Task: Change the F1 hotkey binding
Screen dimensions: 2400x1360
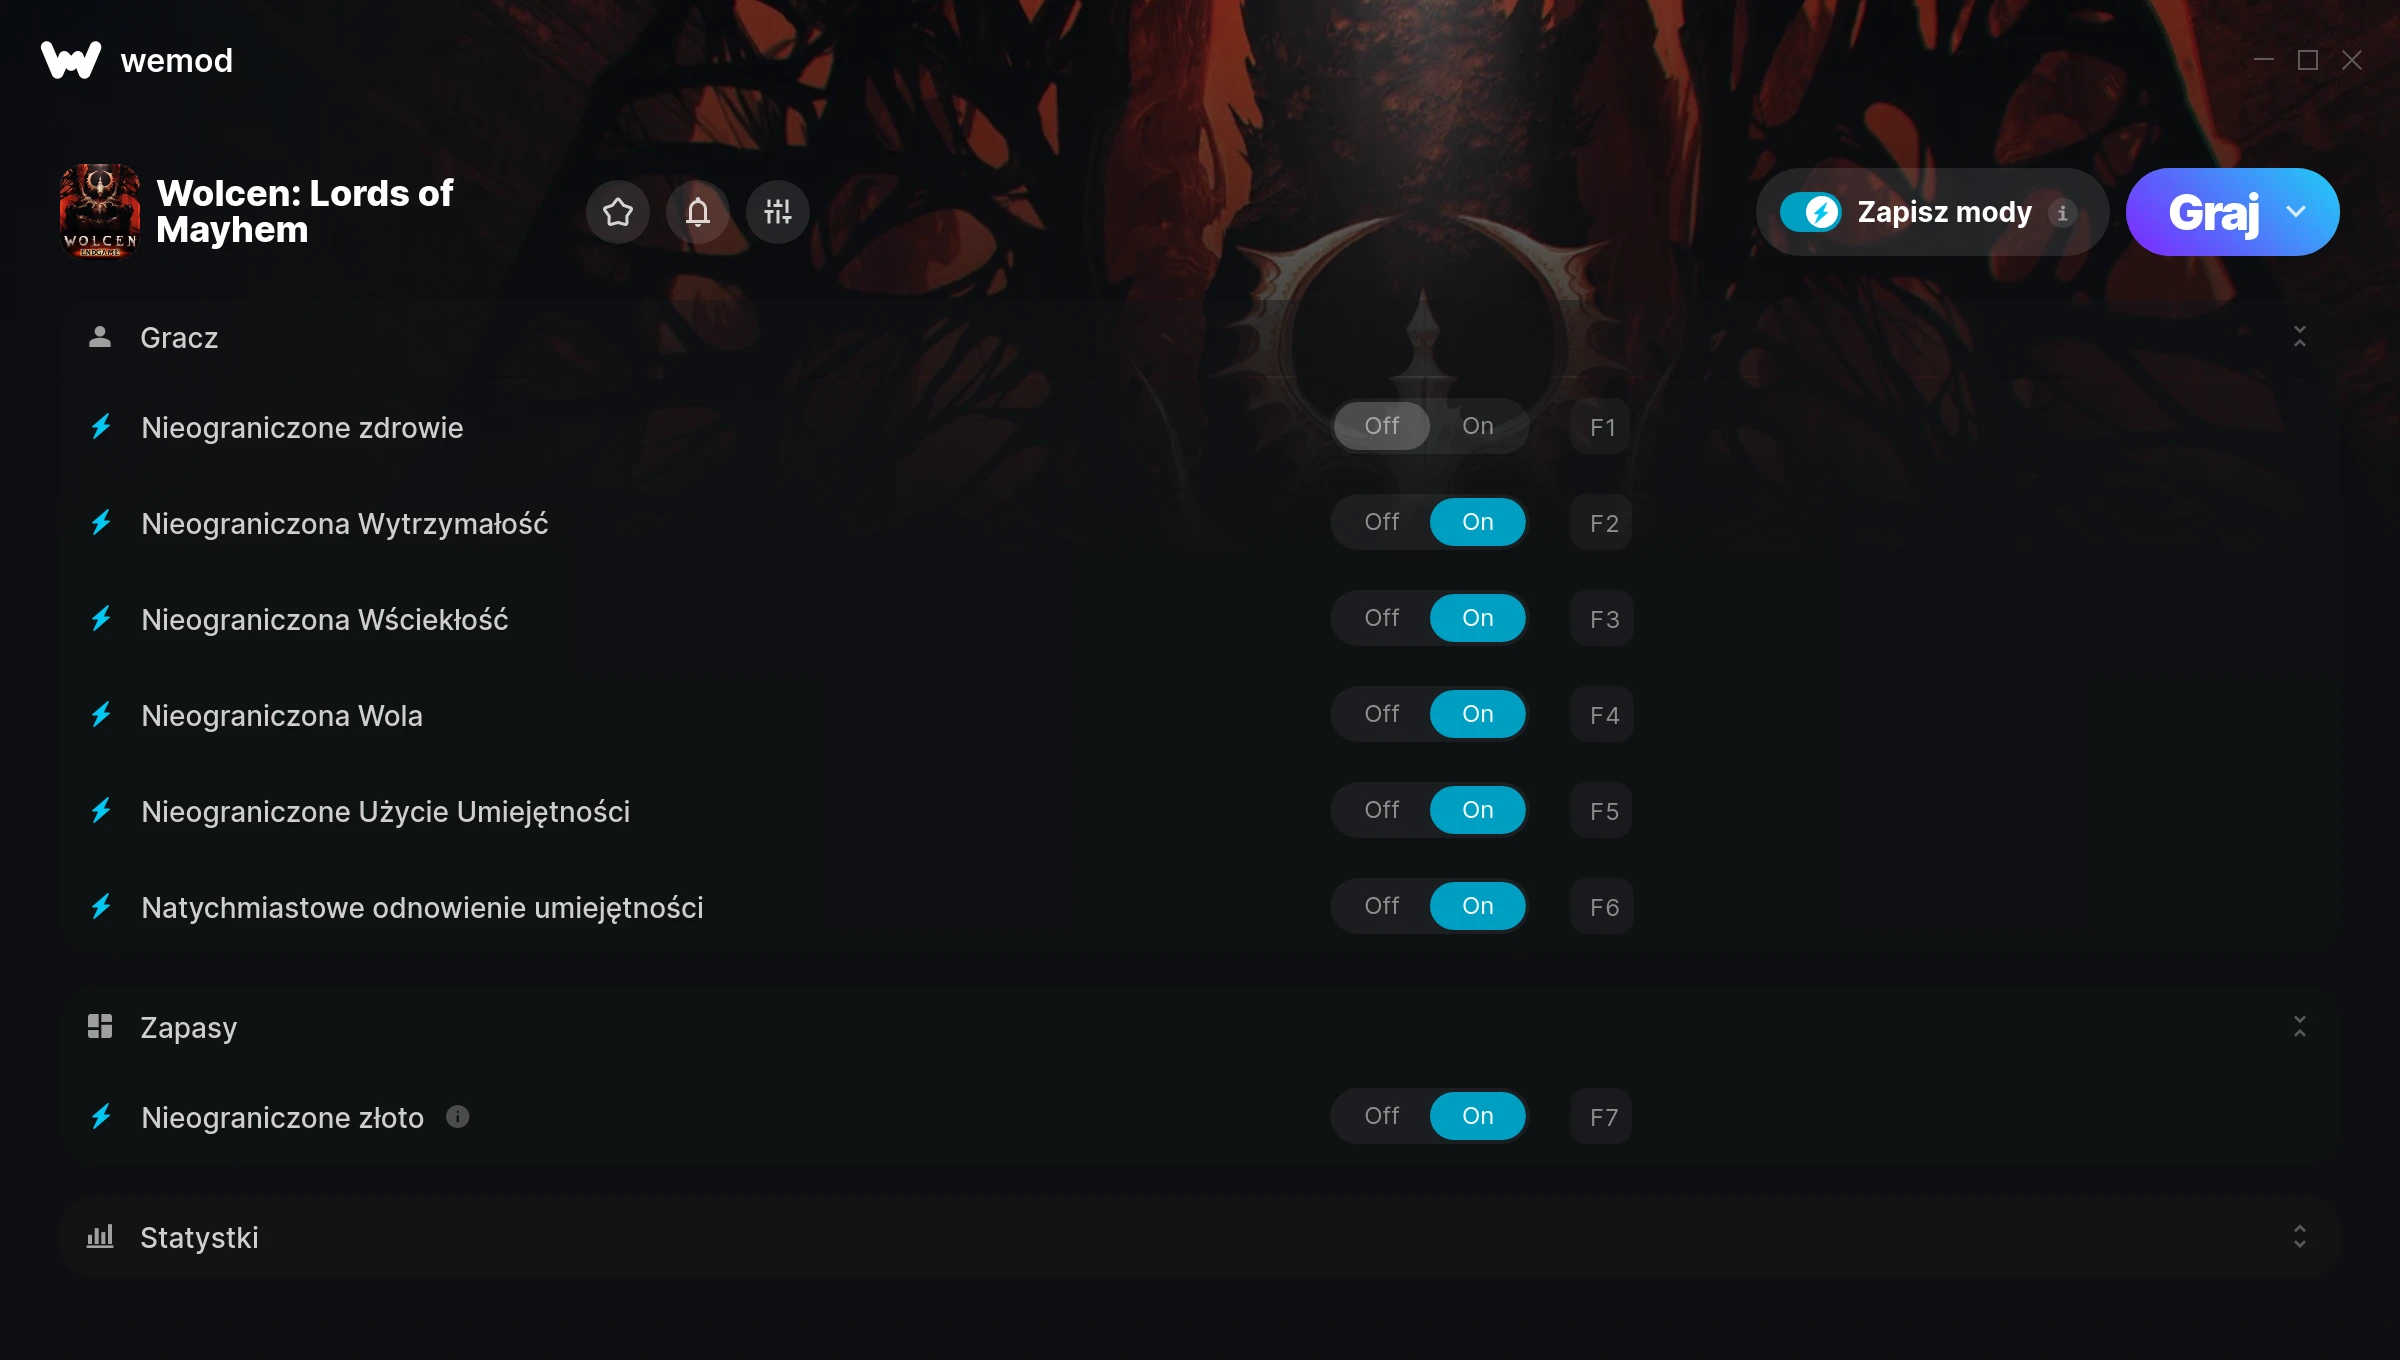Action: pyautogui.click(x=1601, y=427)
